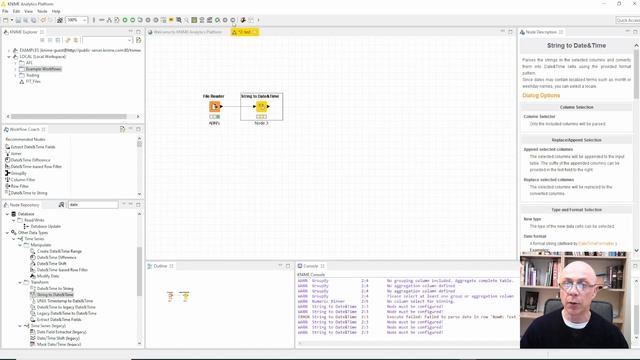640x360 pixels.
Task: Select UNIX Timestamp to Date&Time node
Action: (64, 301)
